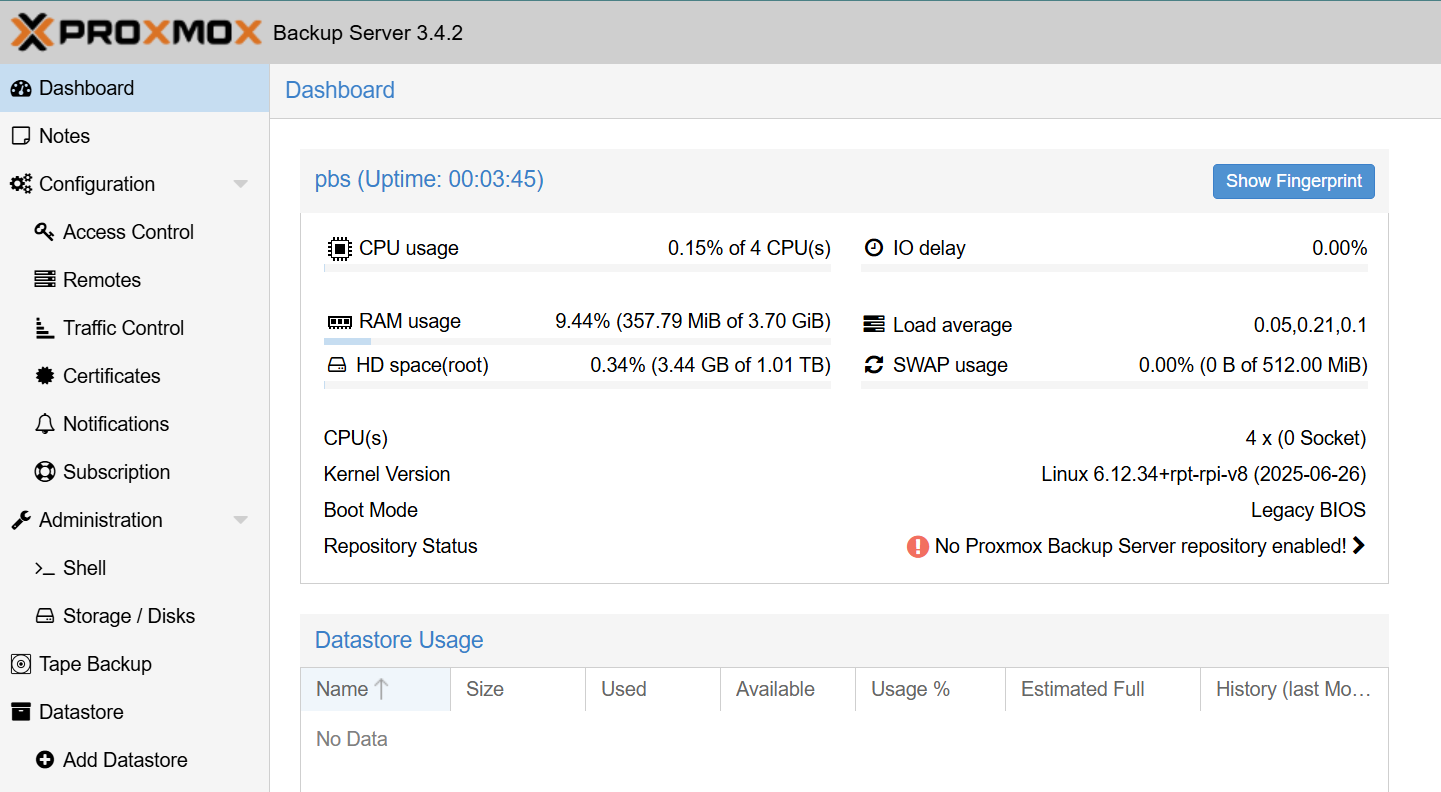Click the Tape Backup icon
The height and width of the screenshot is (792, 1441).
pos(21,664)
